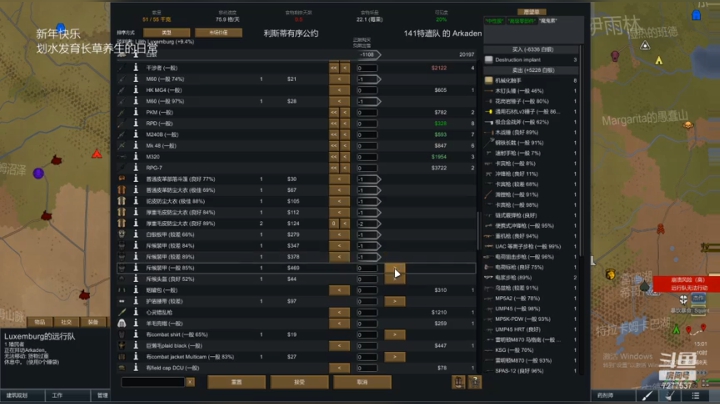Viewport: 720px width, 404px height.
Task: View info for the M320 row
Action: [x=135, y=157]
